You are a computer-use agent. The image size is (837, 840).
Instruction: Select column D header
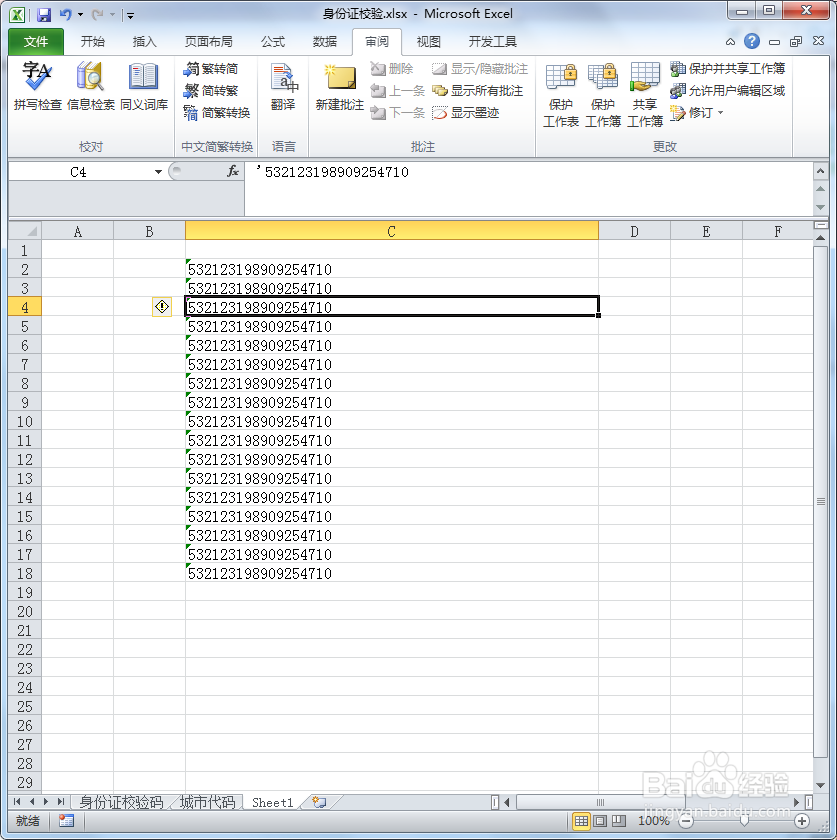point(634,231)
